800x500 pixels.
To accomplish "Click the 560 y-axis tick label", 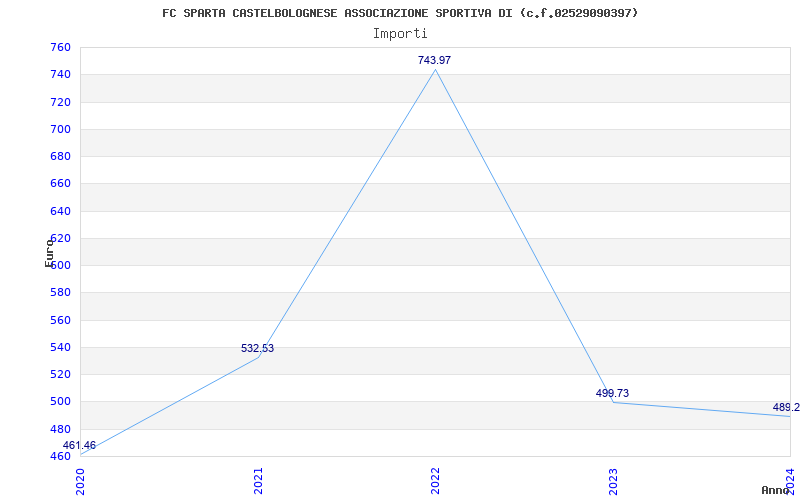I will coord(61,320).
